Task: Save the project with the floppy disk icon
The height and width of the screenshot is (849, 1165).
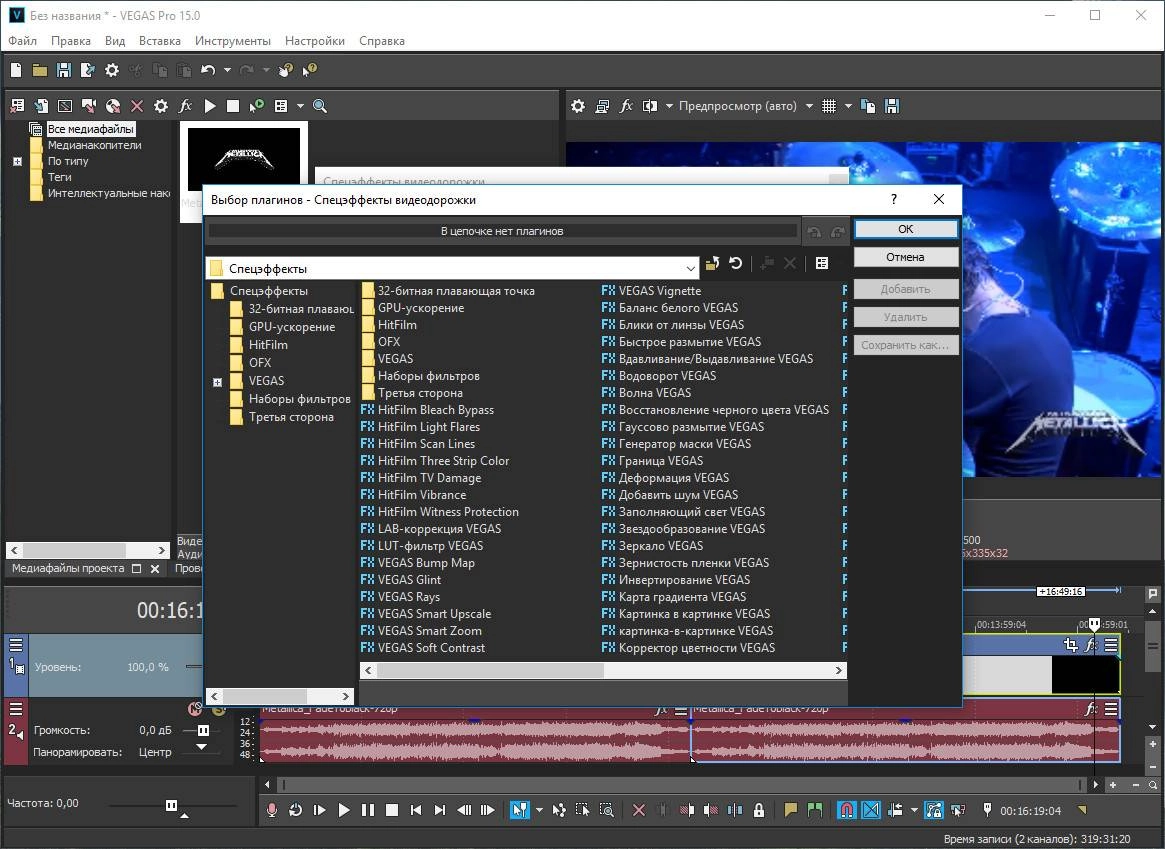Action: 64,70
